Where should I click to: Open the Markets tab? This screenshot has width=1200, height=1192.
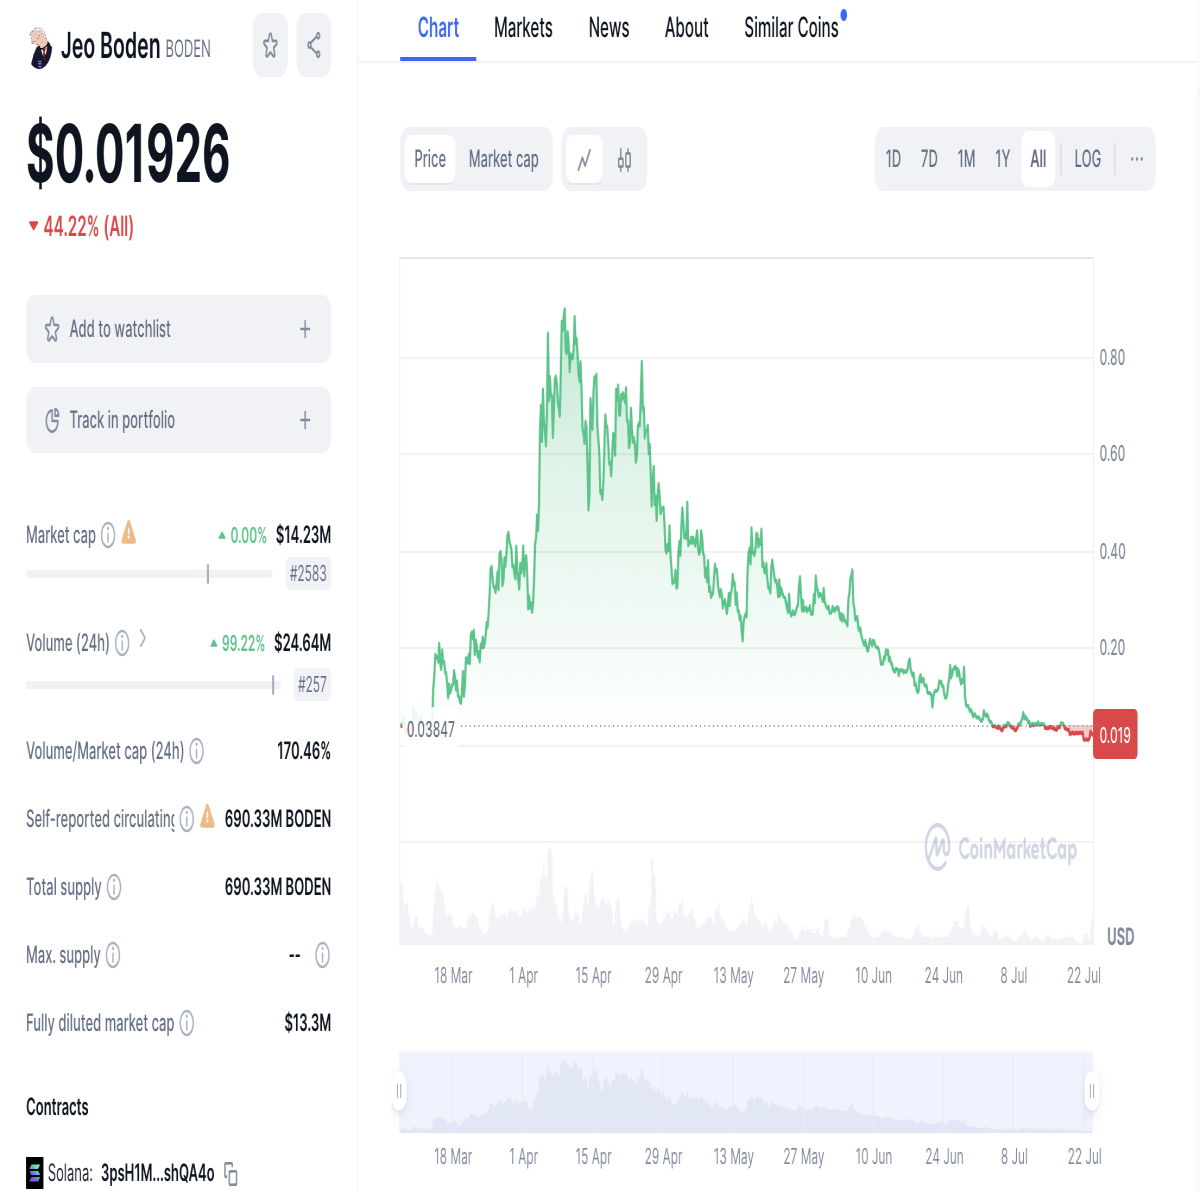[523, 28]
